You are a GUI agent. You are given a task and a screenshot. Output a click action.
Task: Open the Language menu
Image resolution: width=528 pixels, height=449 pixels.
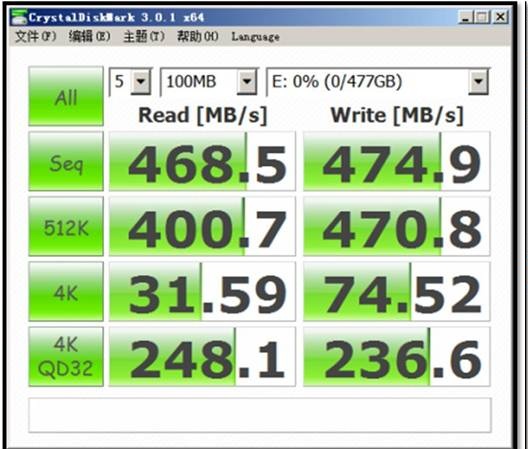coord(255,37)
